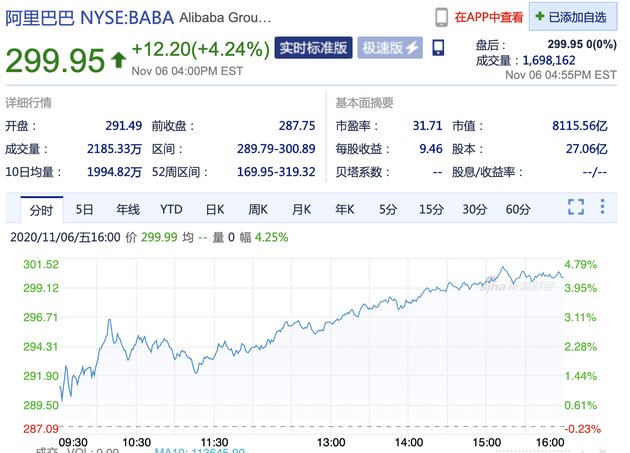Click the 10日均量 value 1994.82万
Screen dimensions: 630x453
tap(115, 172)
